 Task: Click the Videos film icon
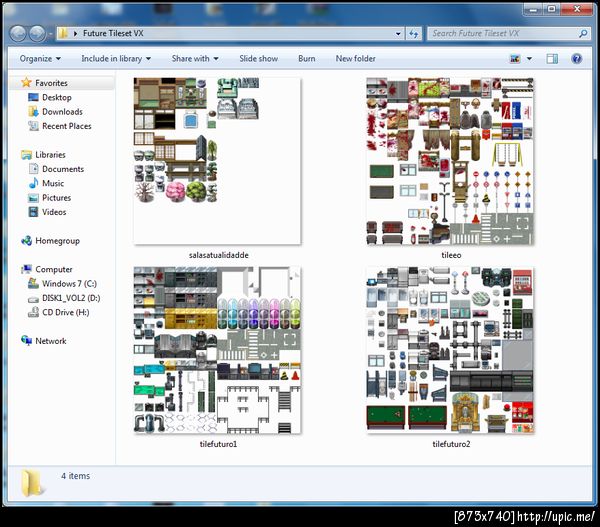[33, 212]
